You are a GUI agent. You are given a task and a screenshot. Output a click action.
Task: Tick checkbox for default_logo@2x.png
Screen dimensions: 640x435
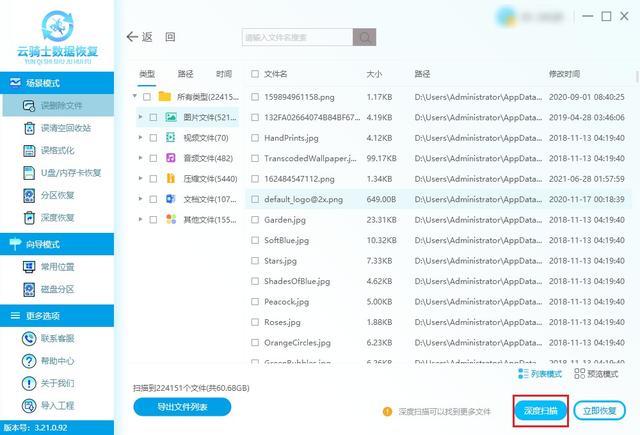tap(255, 199)
